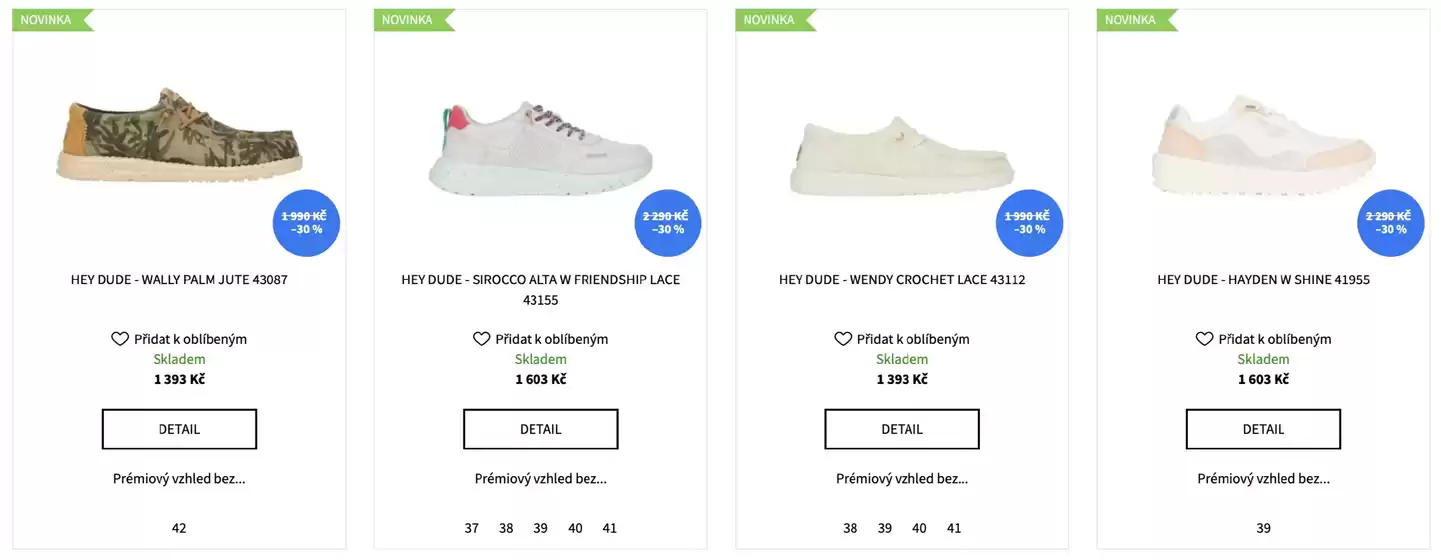Open Hey Dude Wendy Crochet Lace 43112 title
The height and width of the screenshot is (560, 1441).
902,280
